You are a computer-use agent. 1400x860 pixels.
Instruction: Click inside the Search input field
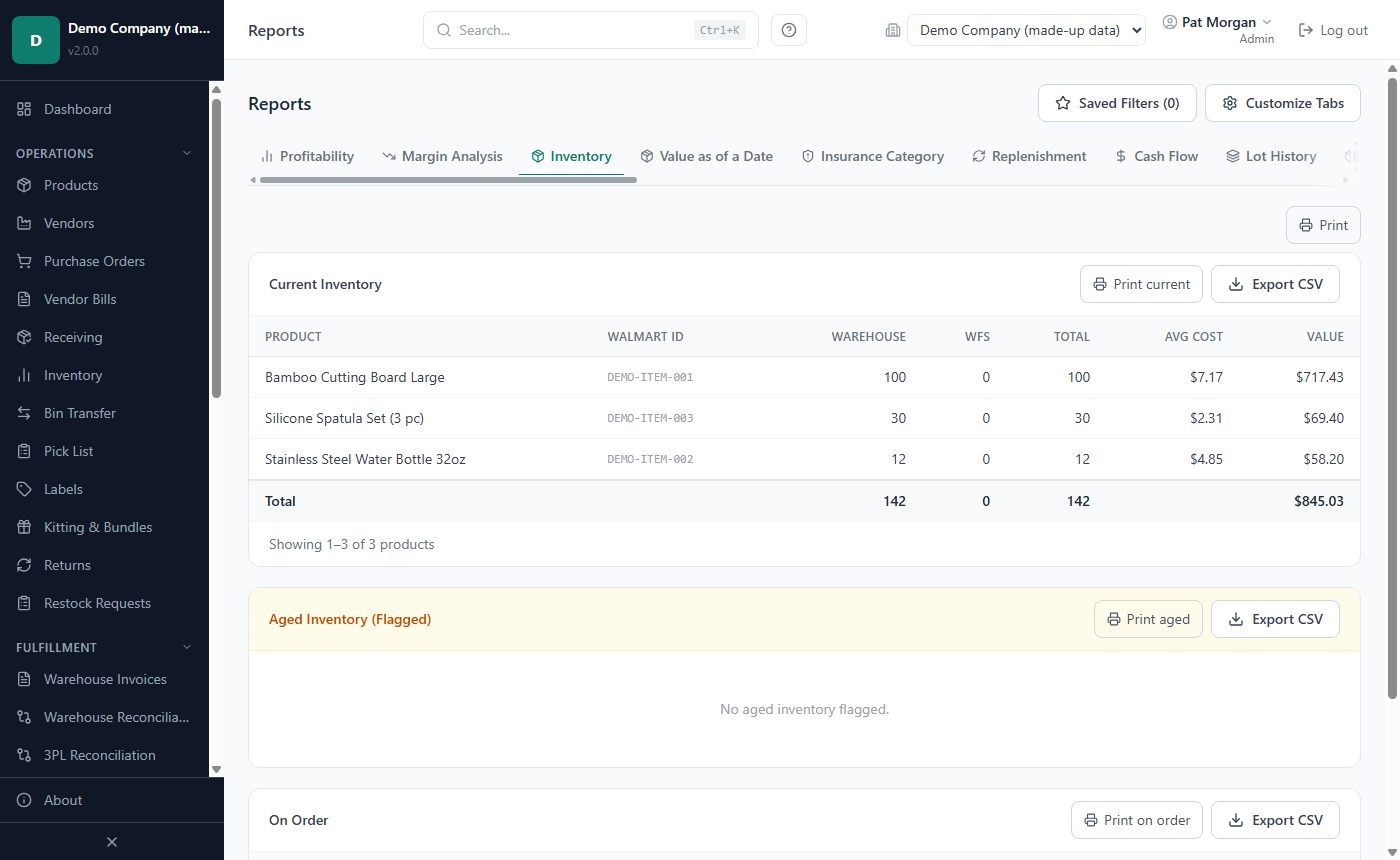(x=590, y=30)
